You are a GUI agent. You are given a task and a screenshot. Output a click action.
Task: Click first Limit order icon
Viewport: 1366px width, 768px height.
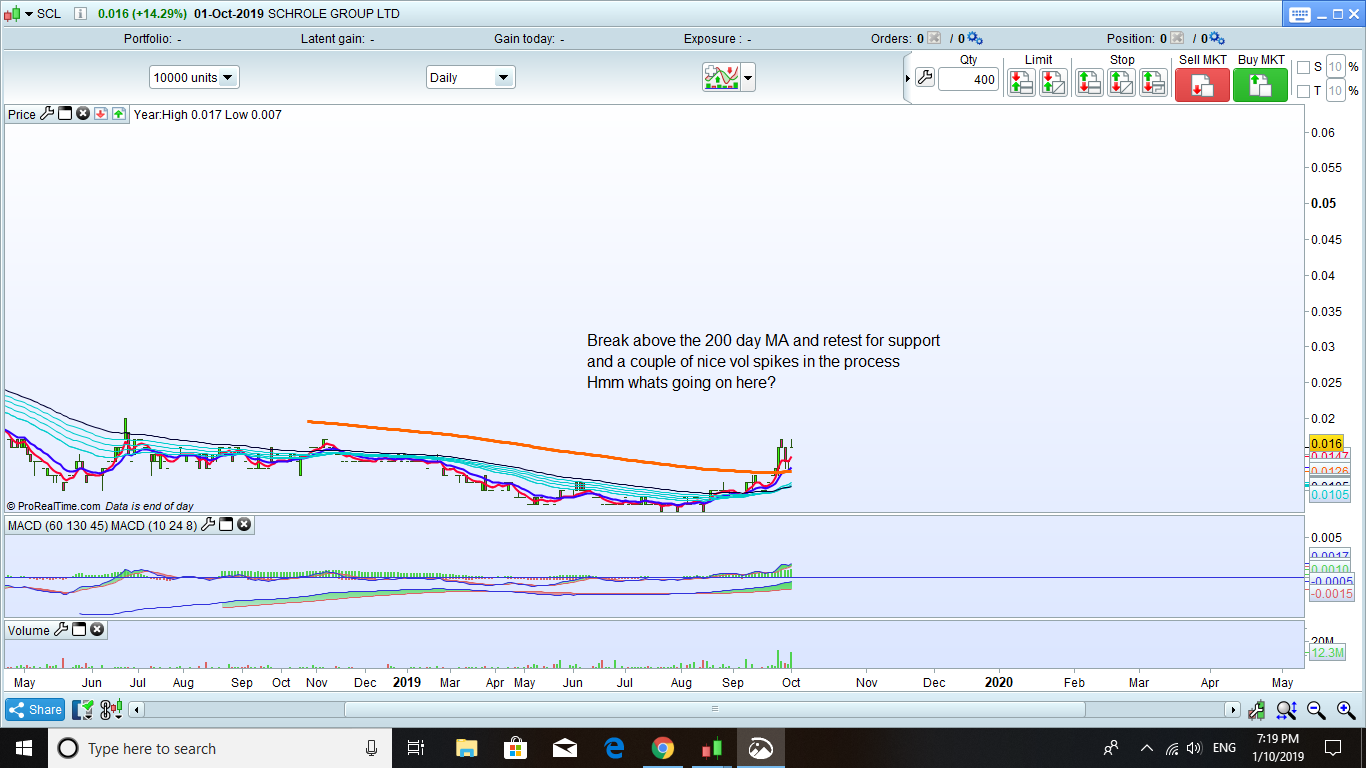pos(1021,82)
